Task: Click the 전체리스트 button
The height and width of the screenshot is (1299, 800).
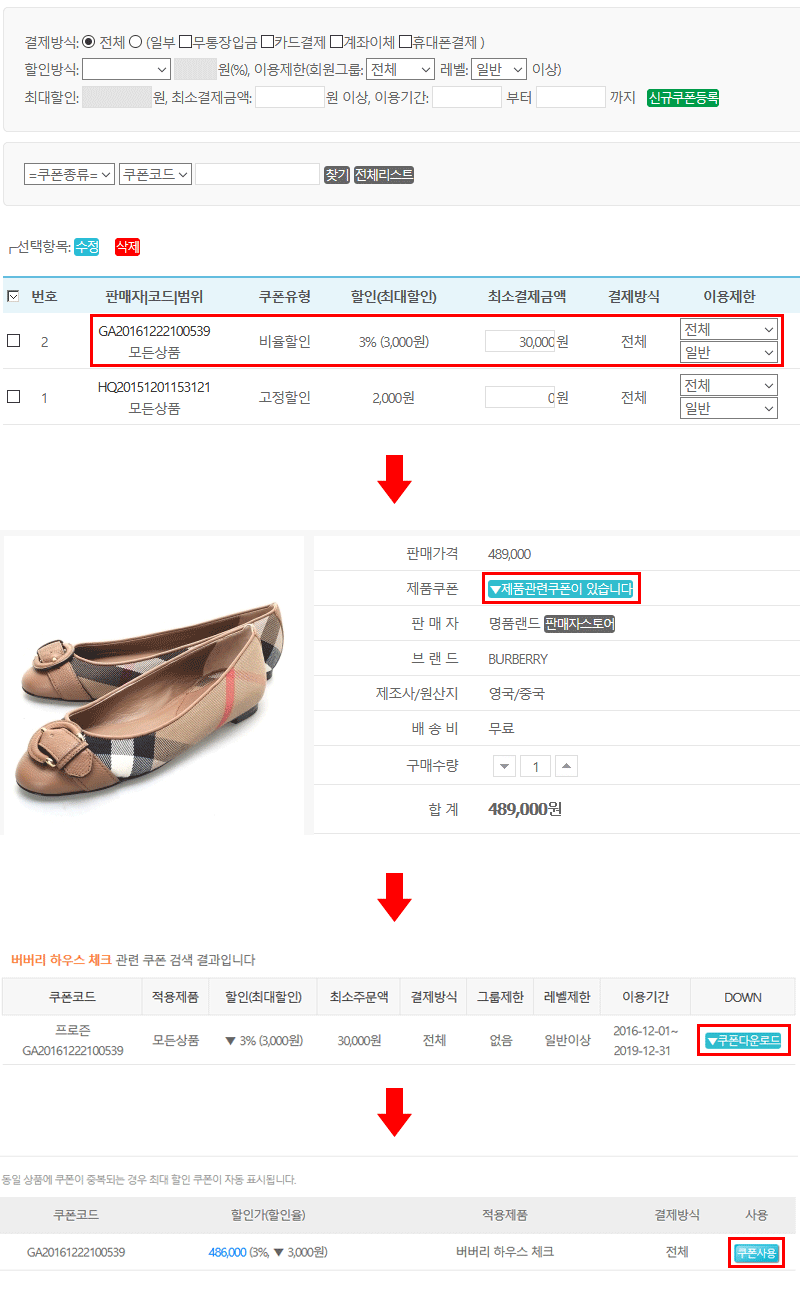Action: (384, 175)
